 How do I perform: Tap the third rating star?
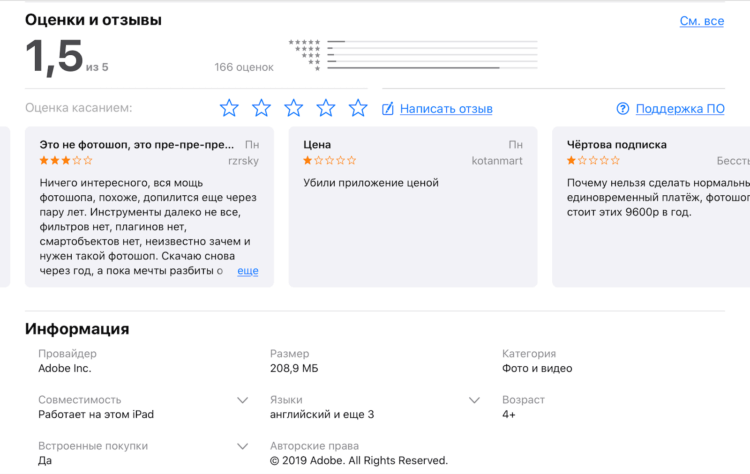(x=294, y=108)
